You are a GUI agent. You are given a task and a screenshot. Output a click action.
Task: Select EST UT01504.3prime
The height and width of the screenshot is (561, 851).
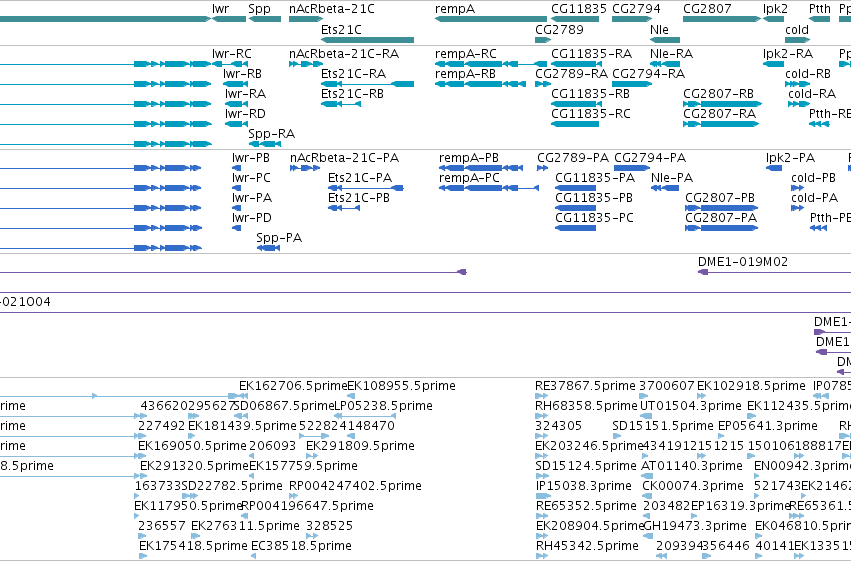pyautogui.click(x=690, y=406)
